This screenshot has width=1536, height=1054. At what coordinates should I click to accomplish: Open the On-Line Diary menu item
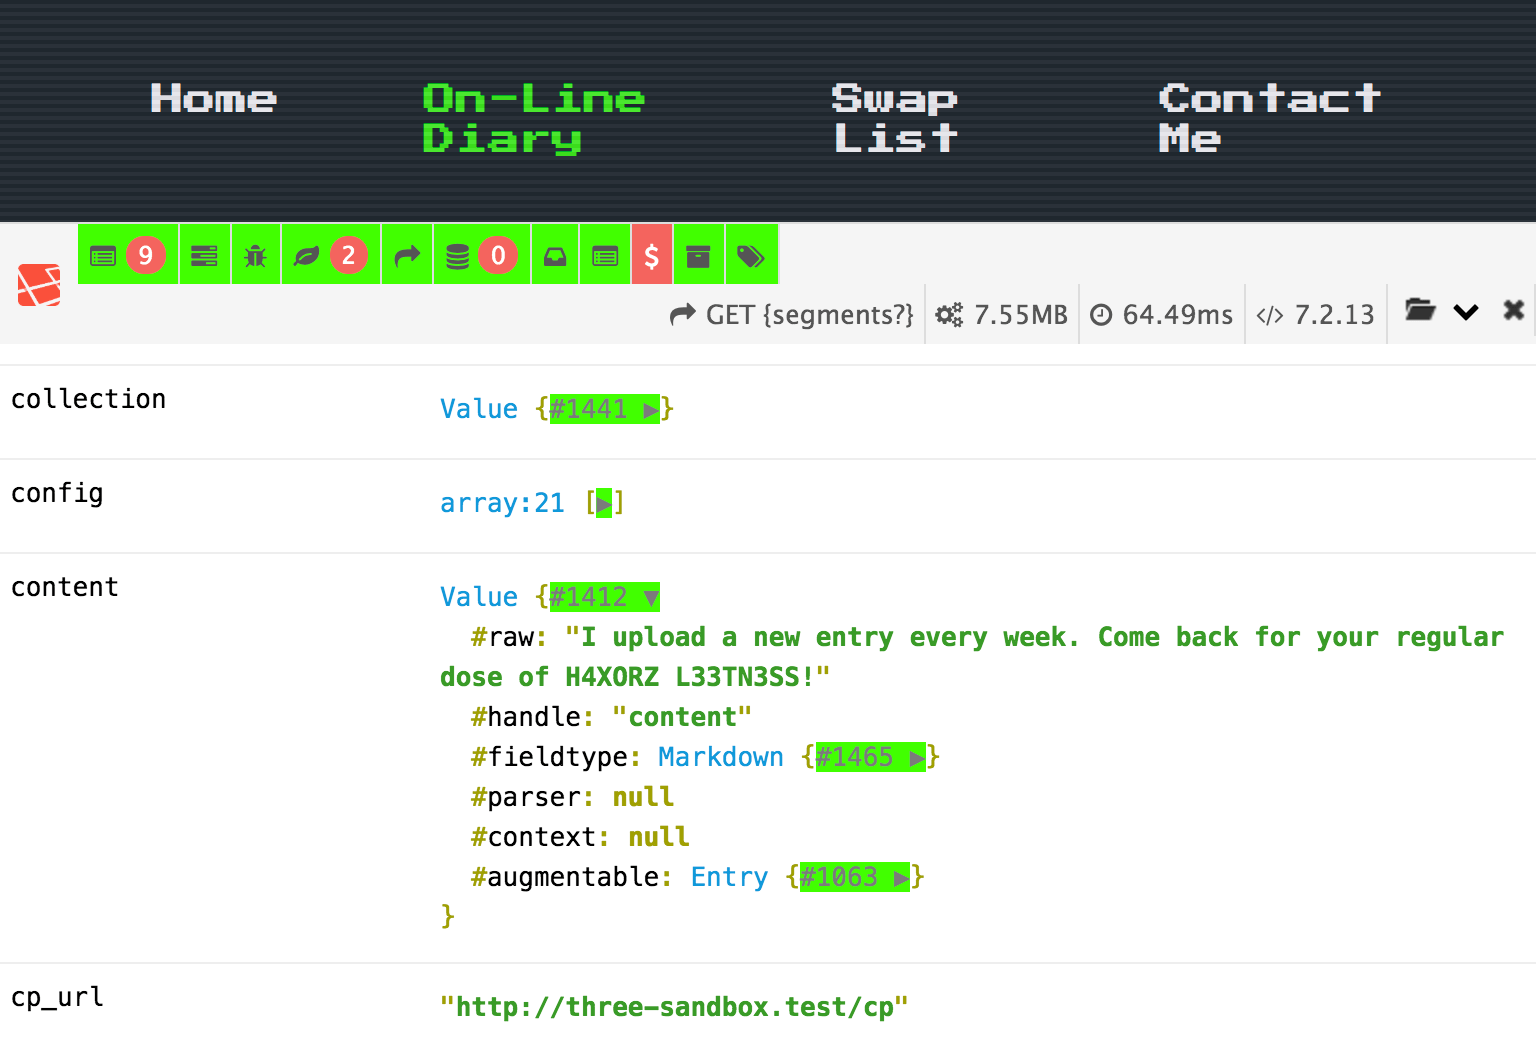pyautogui.click(x=532, y=117)
